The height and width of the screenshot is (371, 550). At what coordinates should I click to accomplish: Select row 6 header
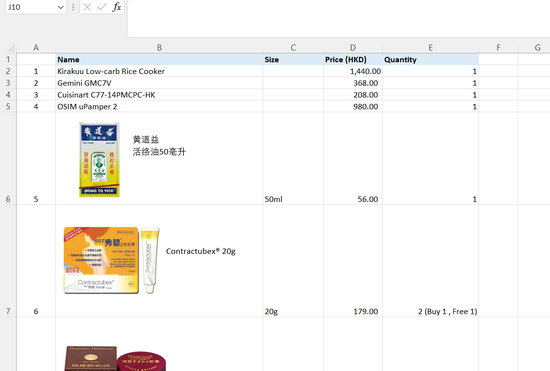coord(8,158)
